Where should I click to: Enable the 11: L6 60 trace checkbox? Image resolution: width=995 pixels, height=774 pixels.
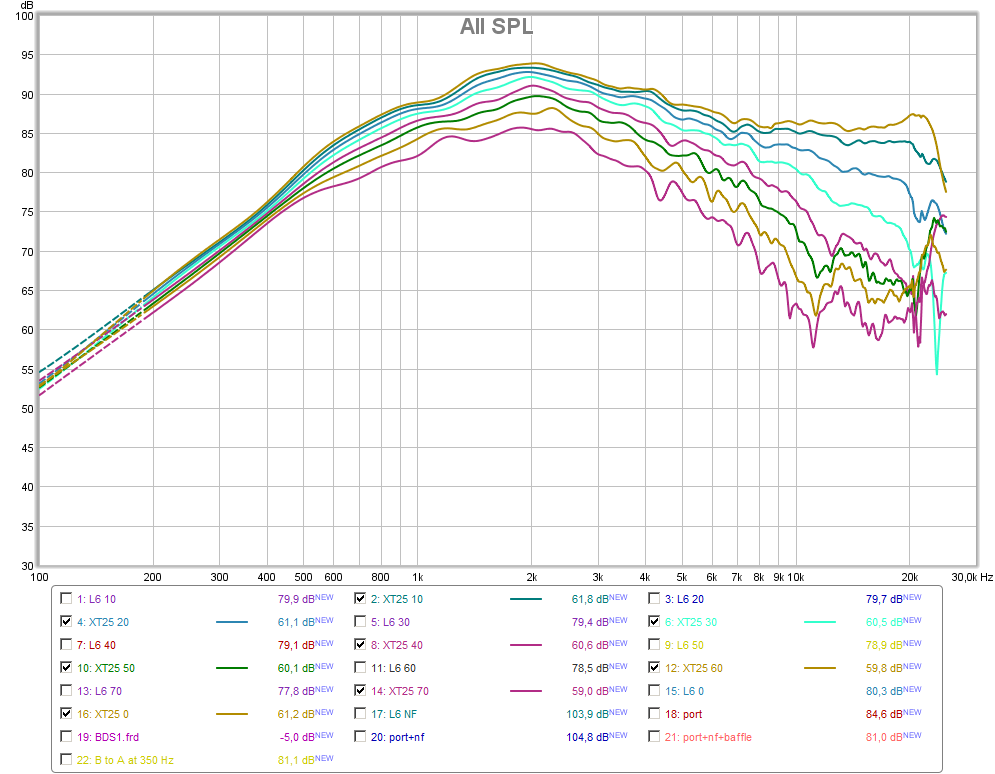[x=360, y=667]
